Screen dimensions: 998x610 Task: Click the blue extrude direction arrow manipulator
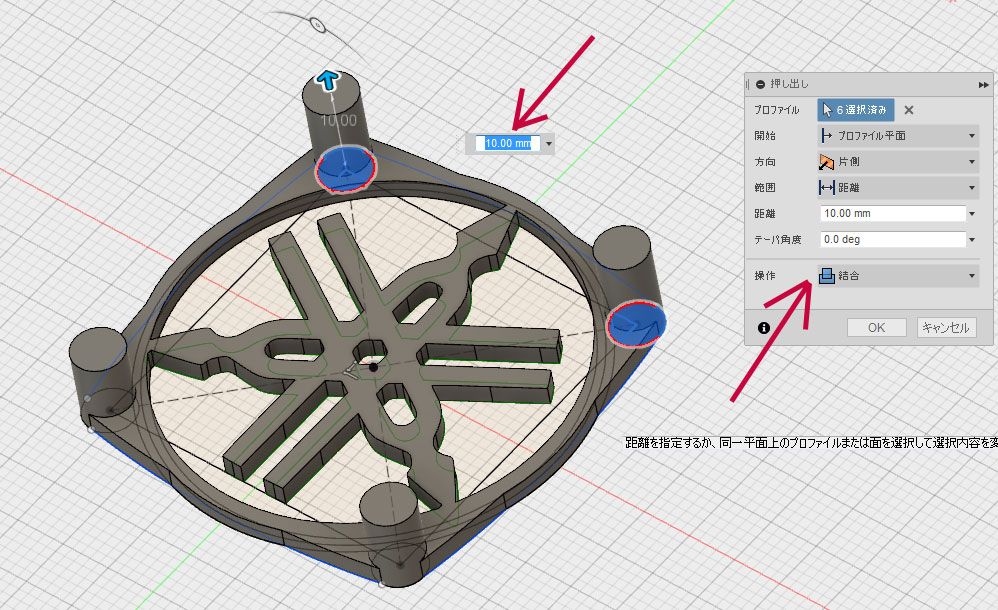327,80
